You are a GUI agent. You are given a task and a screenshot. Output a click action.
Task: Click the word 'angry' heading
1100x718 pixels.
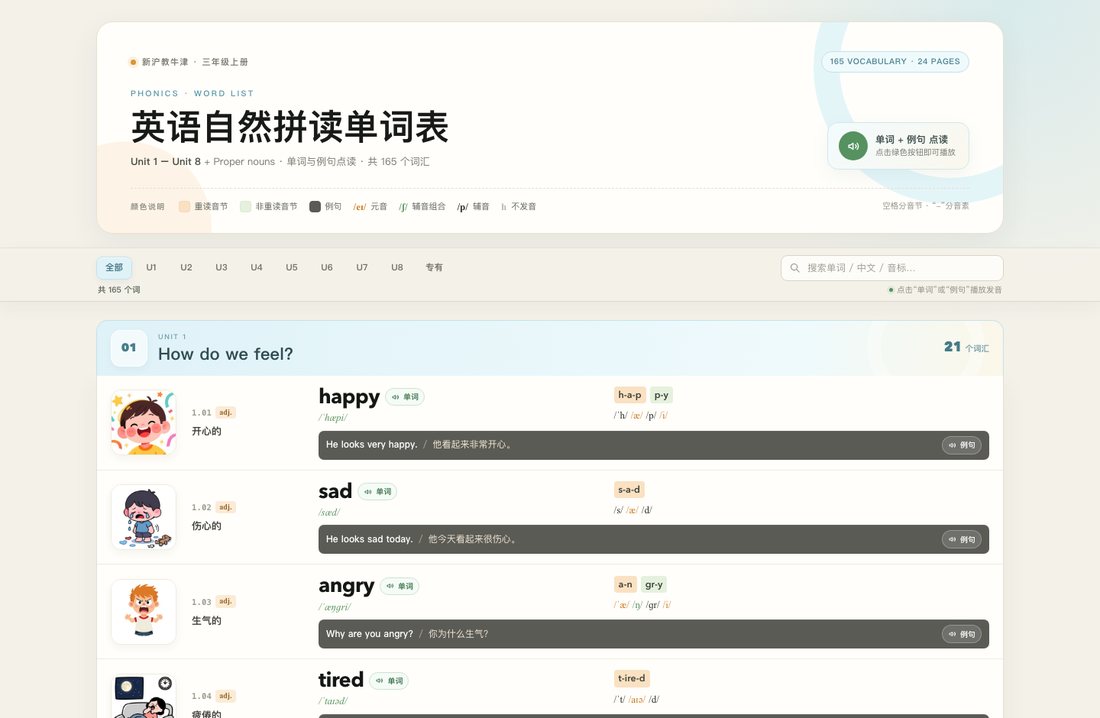coord(347,586)
